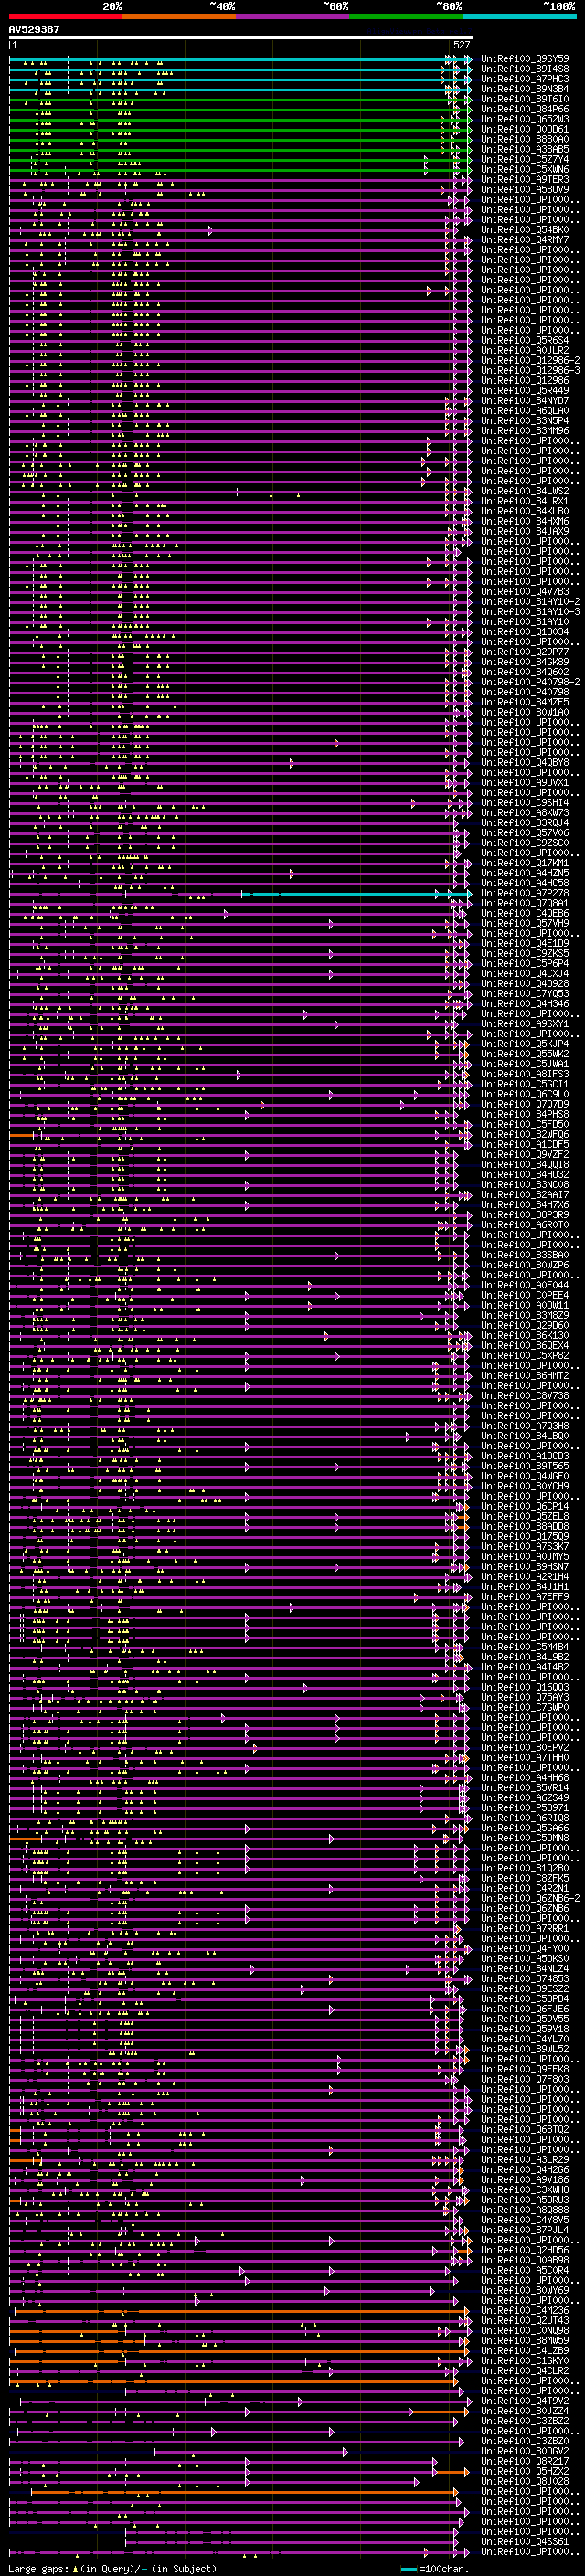Image resolution: width=585 pixels, height=2576 pixels.
Task: Click the UniRef100_B4GK89 label
Action: click(x=525, y=662)
